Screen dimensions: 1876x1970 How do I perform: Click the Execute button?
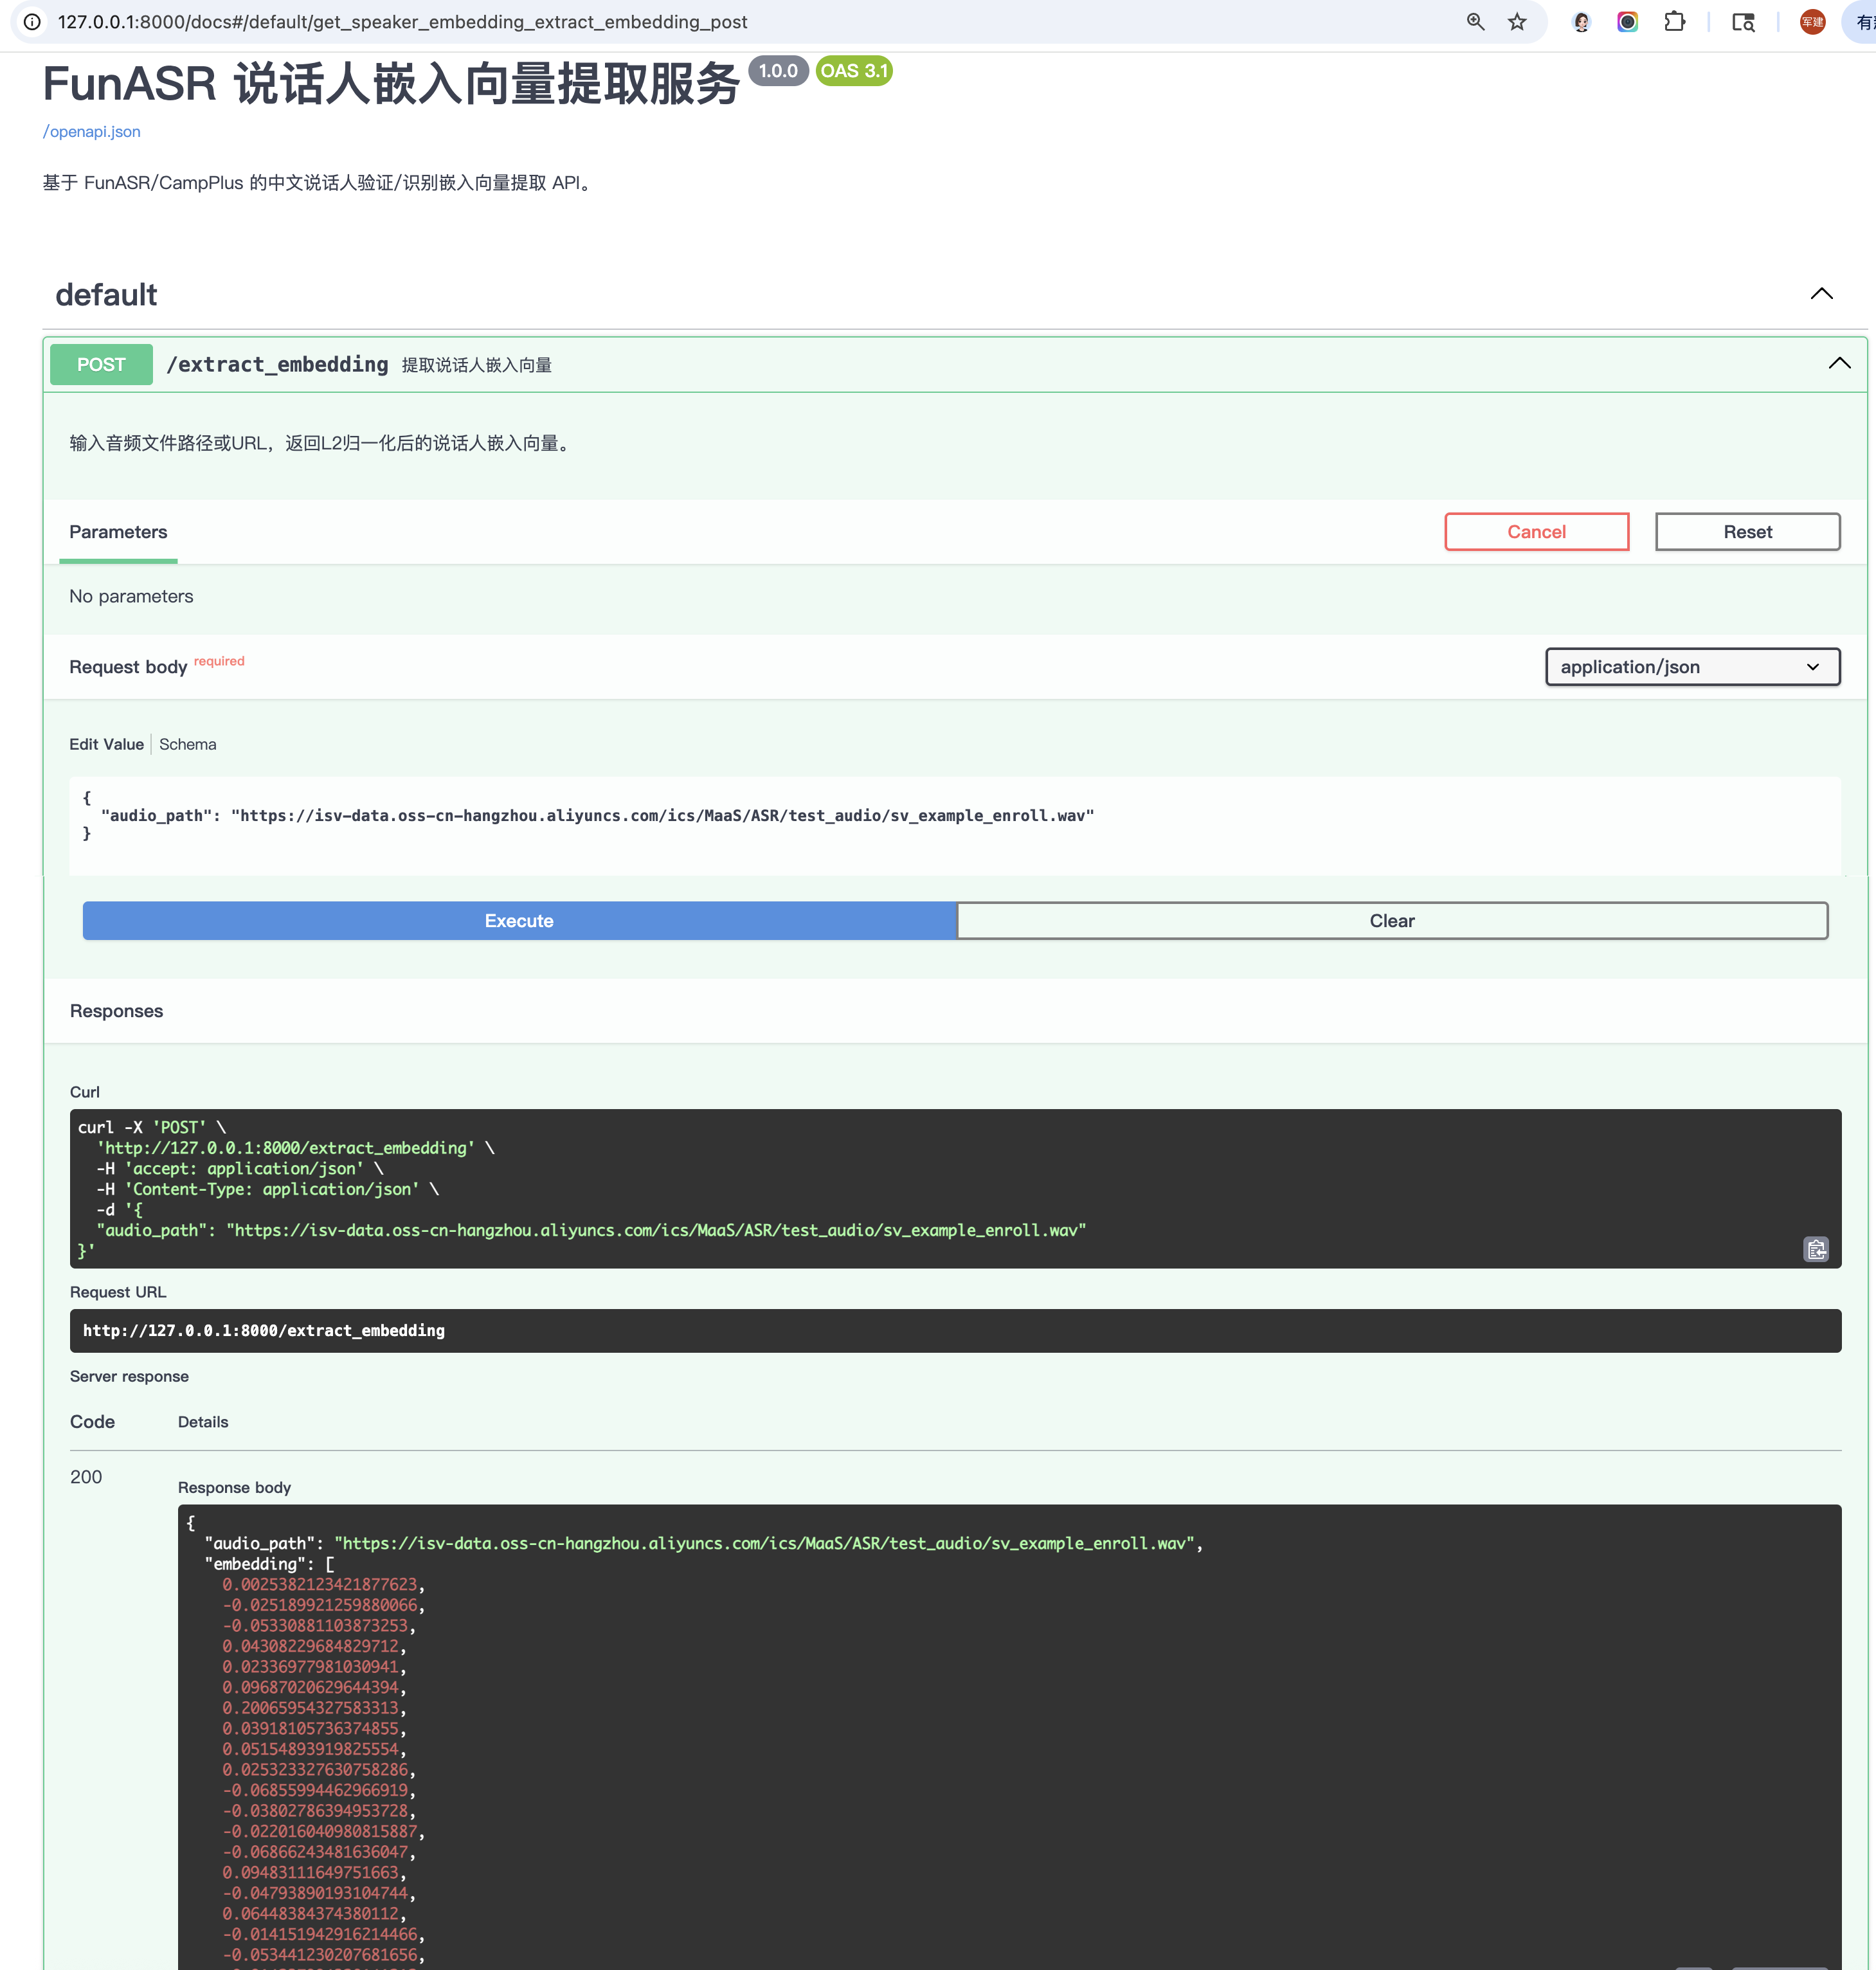coord(518,921)
